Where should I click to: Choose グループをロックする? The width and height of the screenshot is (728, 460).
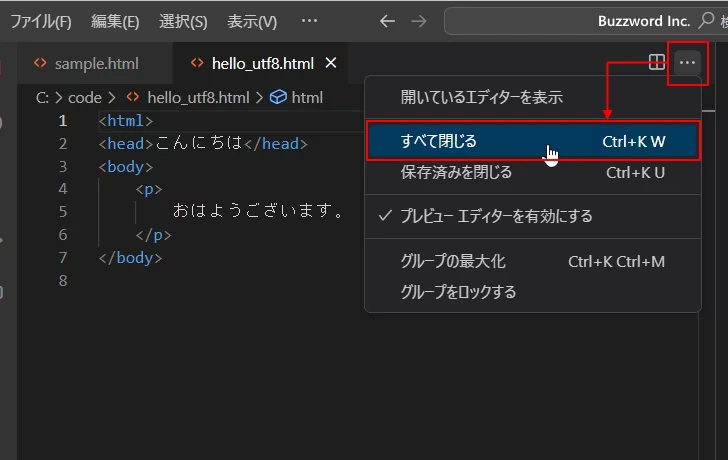coord(533,292)
